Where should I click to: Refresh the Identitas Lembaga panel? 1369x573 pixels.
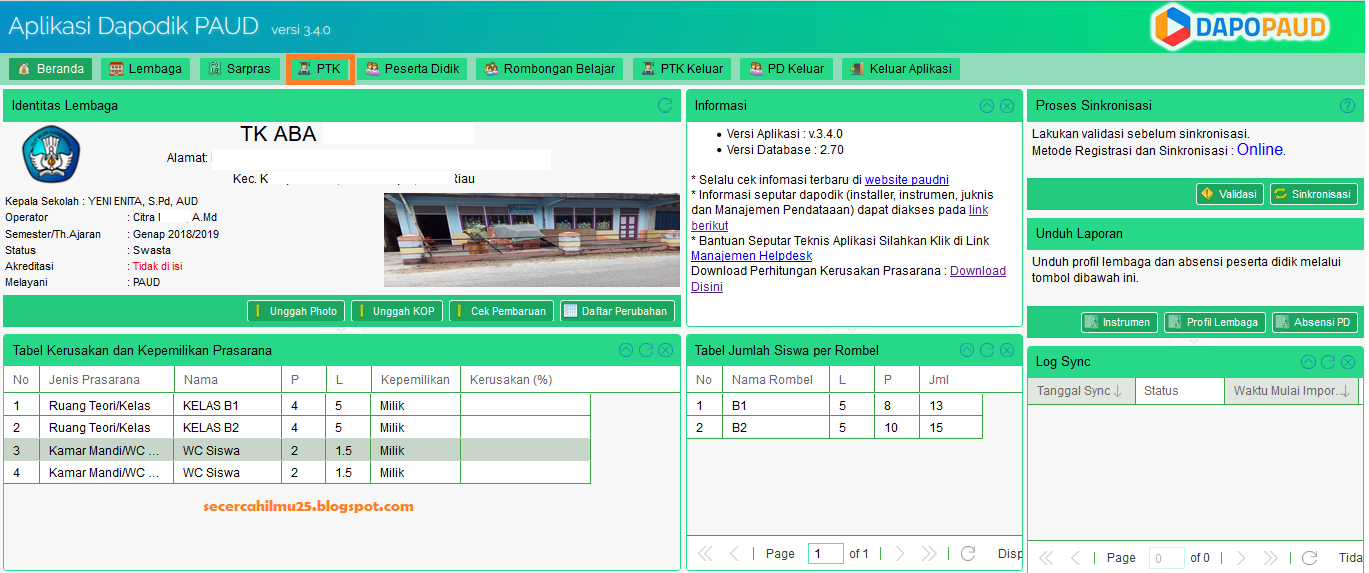[x=665, y=105]
